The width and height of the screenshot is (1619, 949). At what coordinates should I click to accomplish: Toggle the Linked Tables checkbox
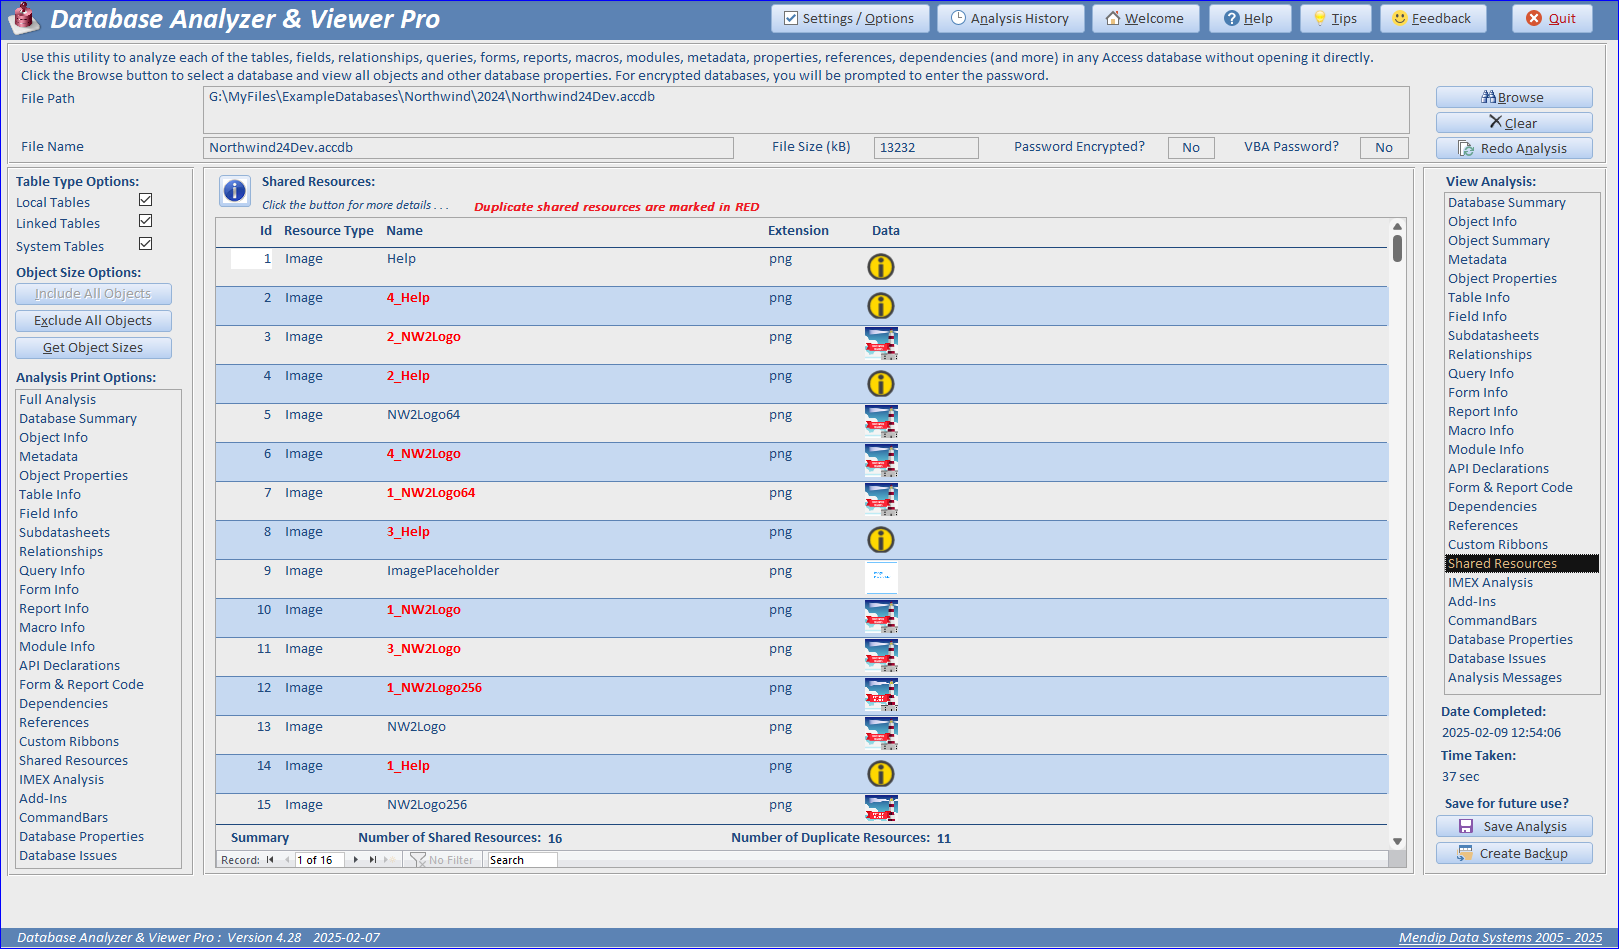pyautogui.click(x=146, y=221)
